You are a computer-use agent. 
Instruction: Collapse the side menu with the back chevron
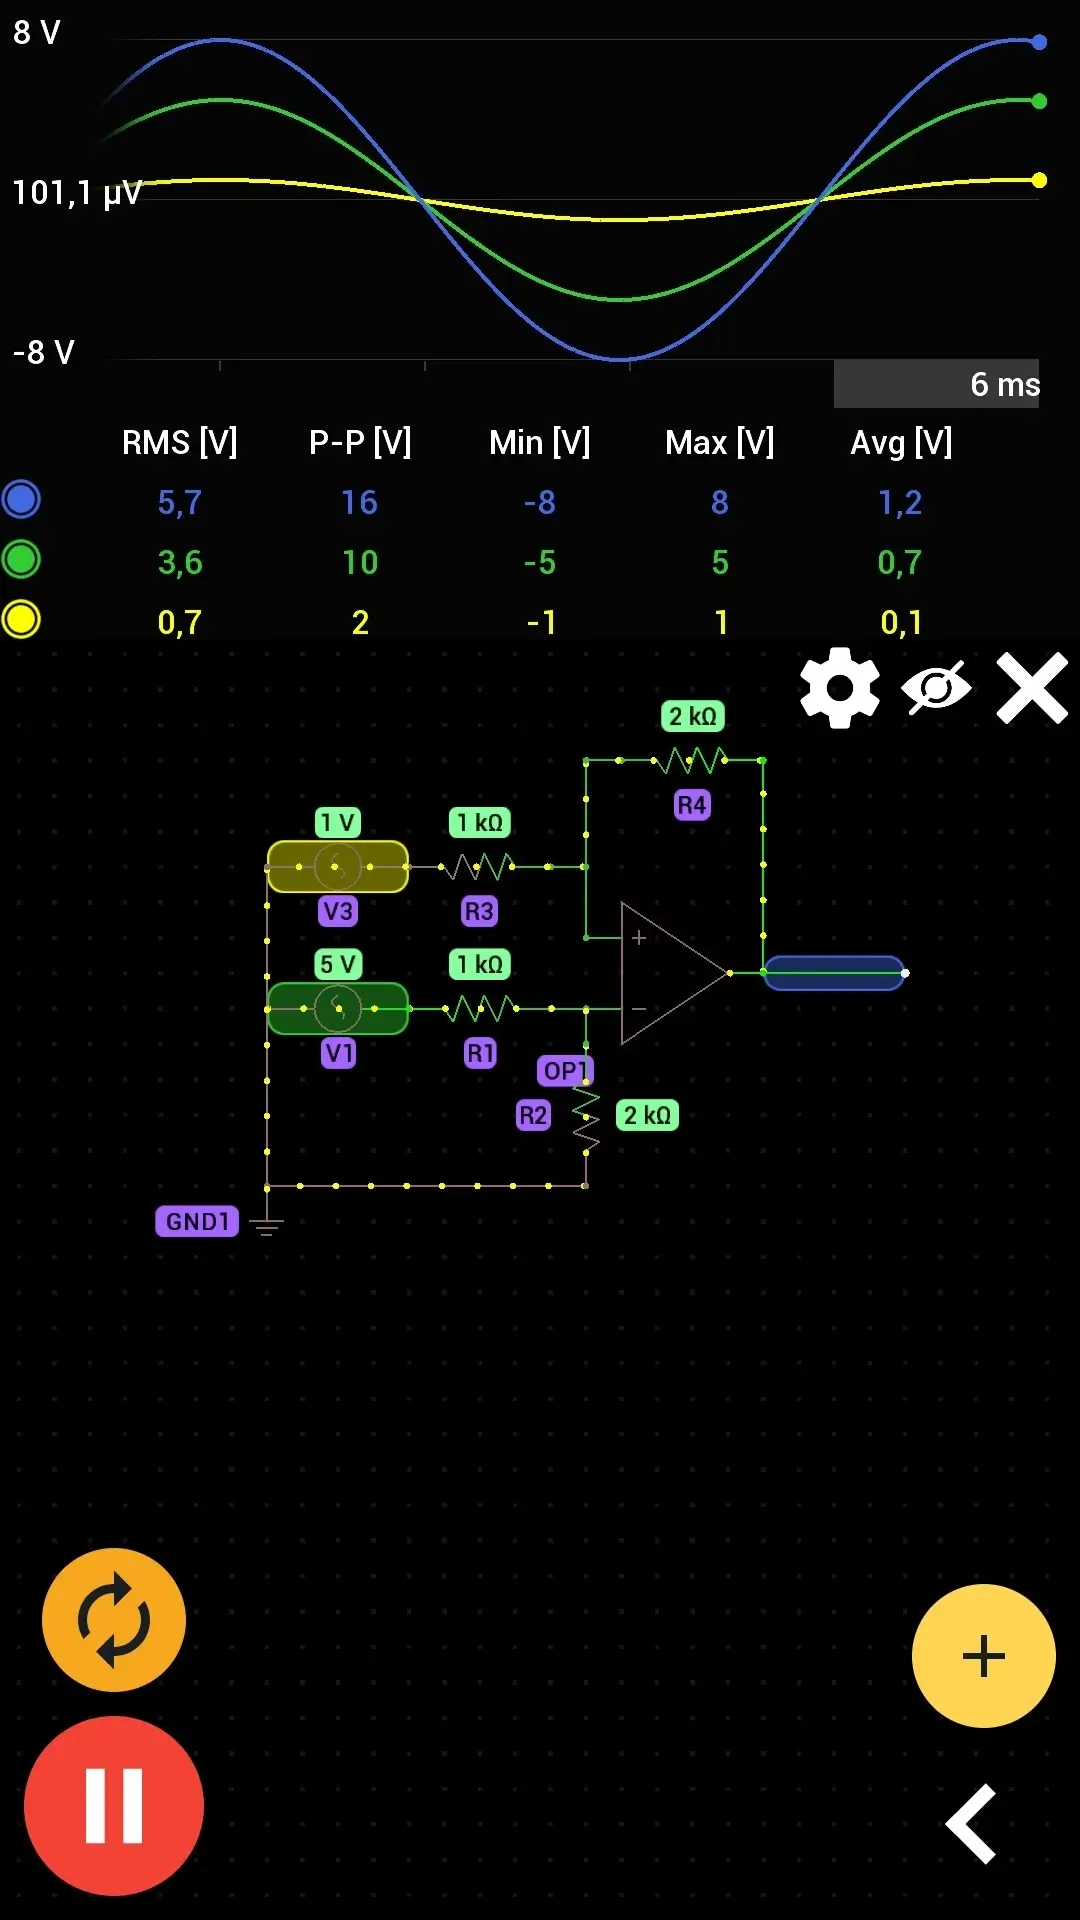click(972, 1824)
